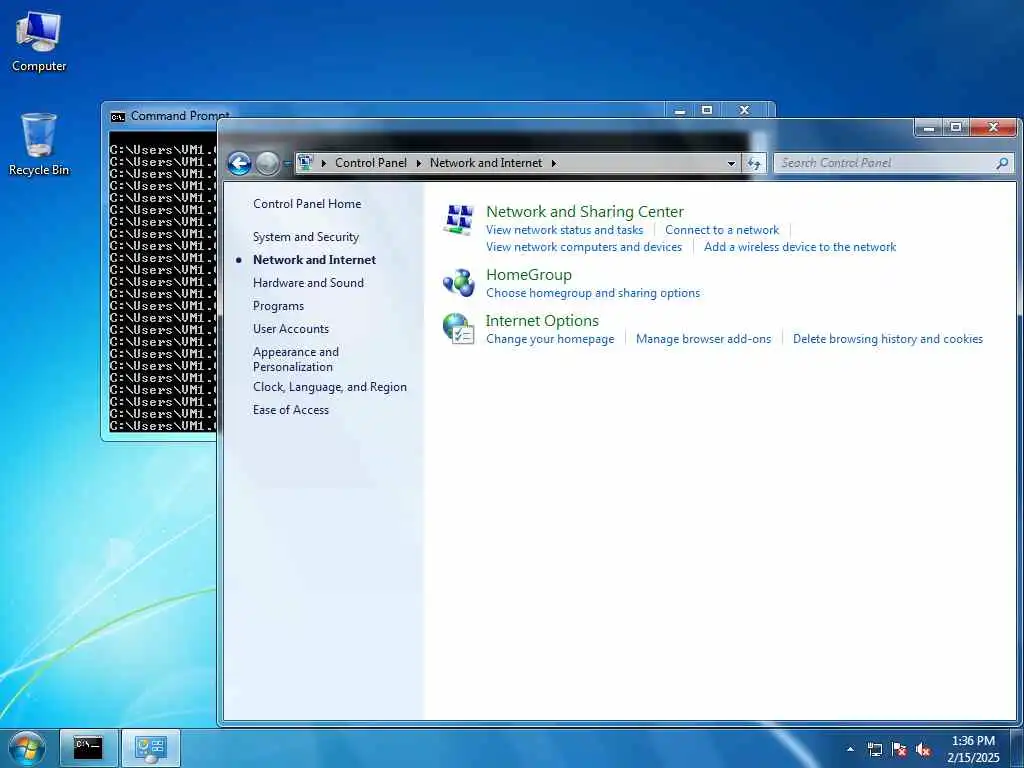Open Network and Sharing Center icon
The height and width of the screenshot is (768, 1024).
click(x=458, y=219)
